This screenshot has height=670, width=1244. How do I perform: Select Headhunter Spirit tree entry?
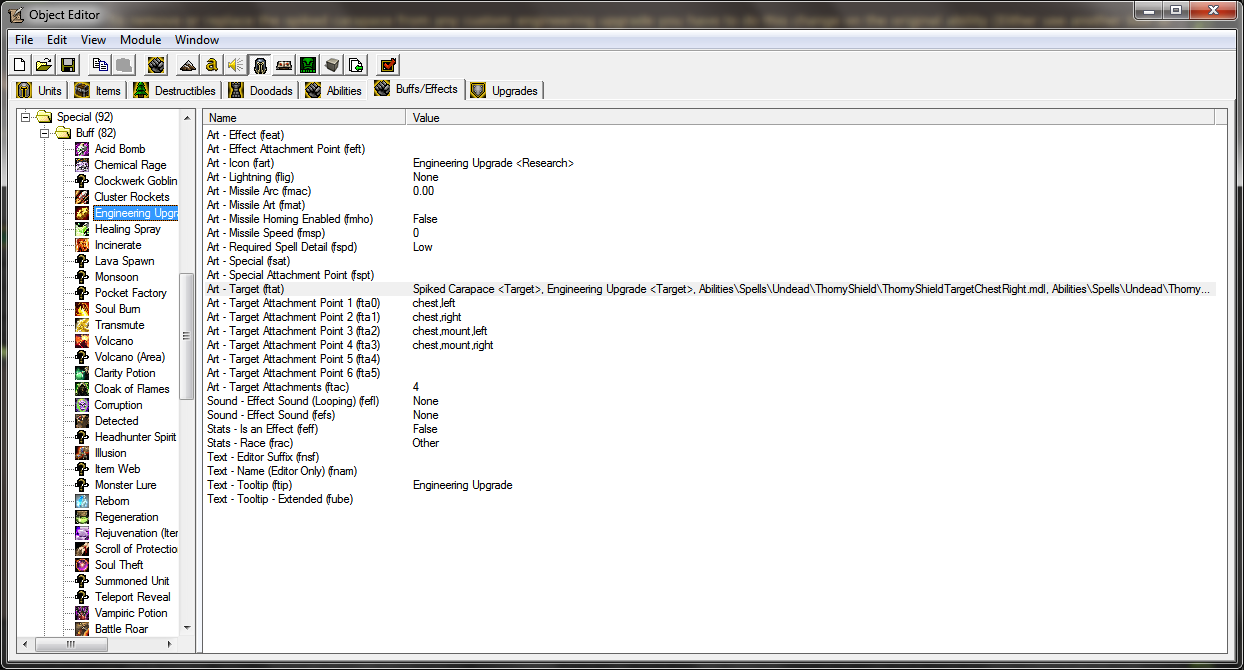click(x=135, y=437)
